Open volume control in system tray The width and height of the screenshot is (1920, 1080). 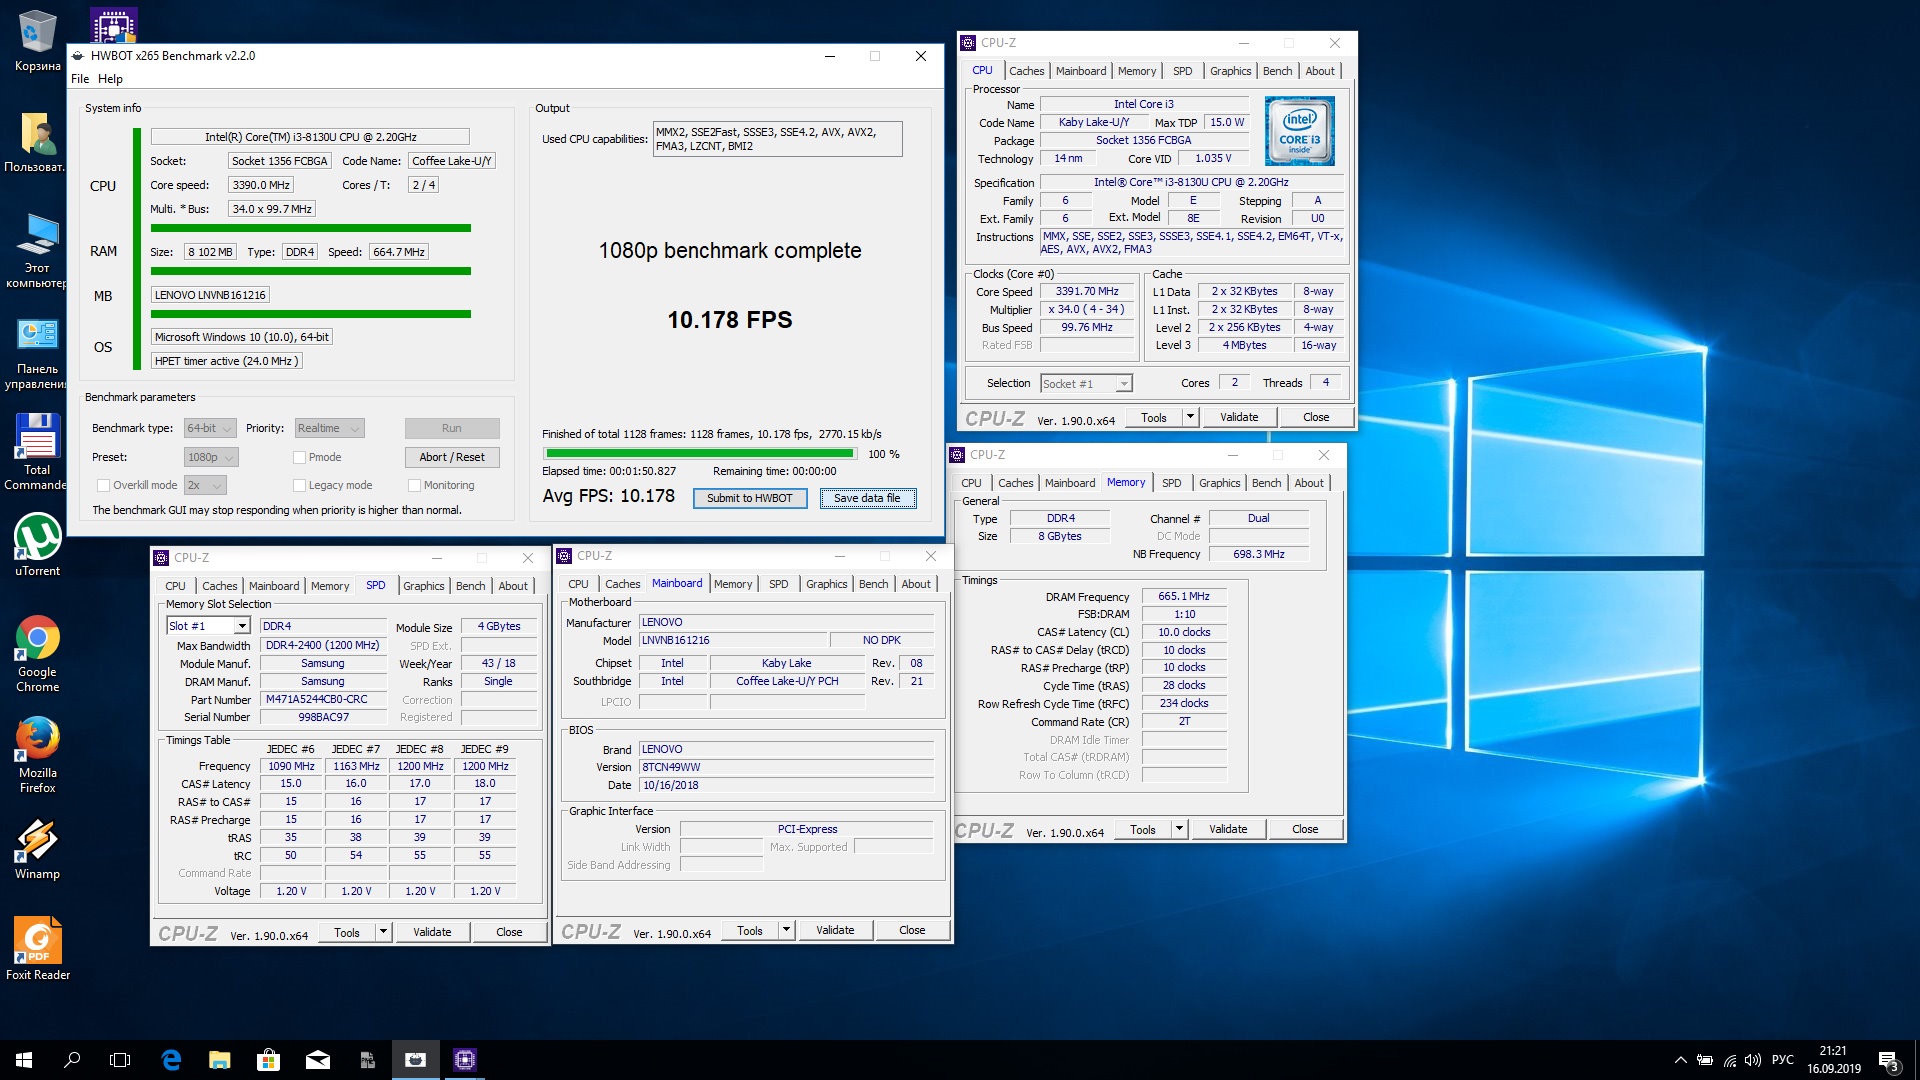[1752, 1060]
